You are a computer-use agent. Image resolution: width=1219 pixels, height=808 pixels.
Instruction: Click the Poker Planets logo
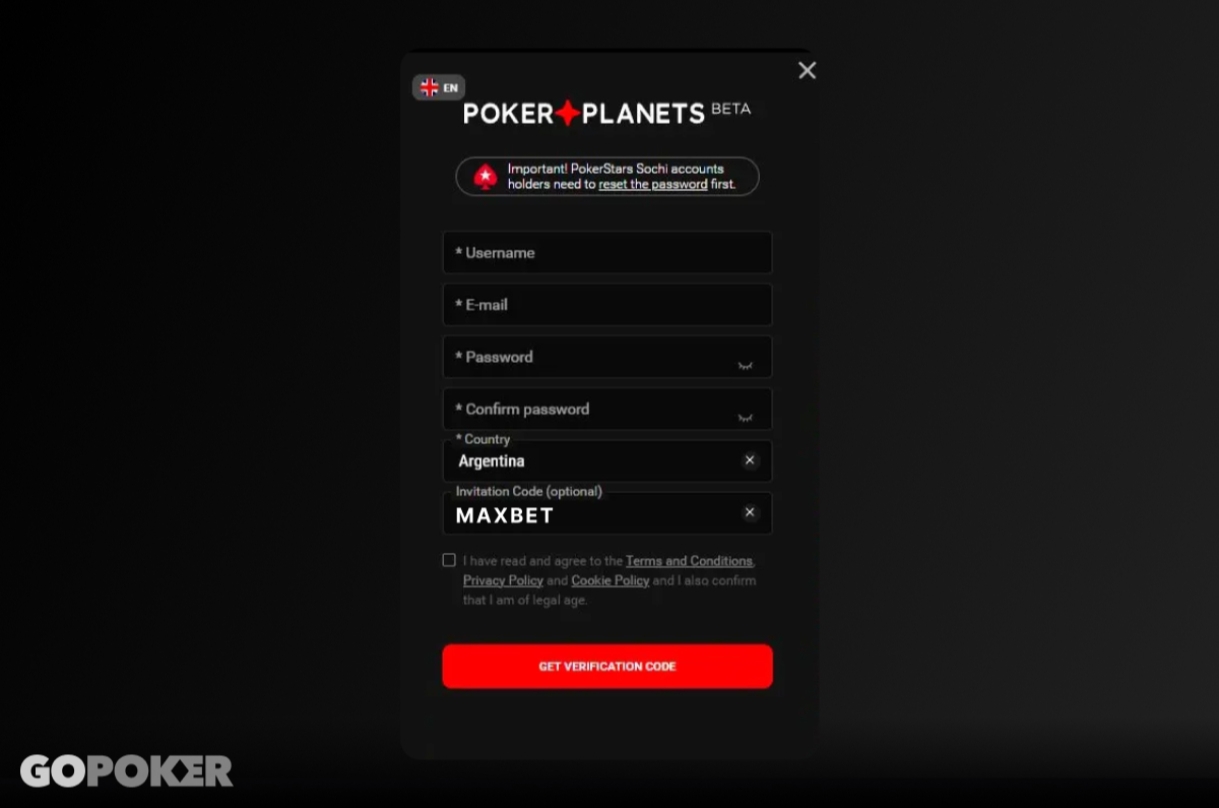pos(606,113)
